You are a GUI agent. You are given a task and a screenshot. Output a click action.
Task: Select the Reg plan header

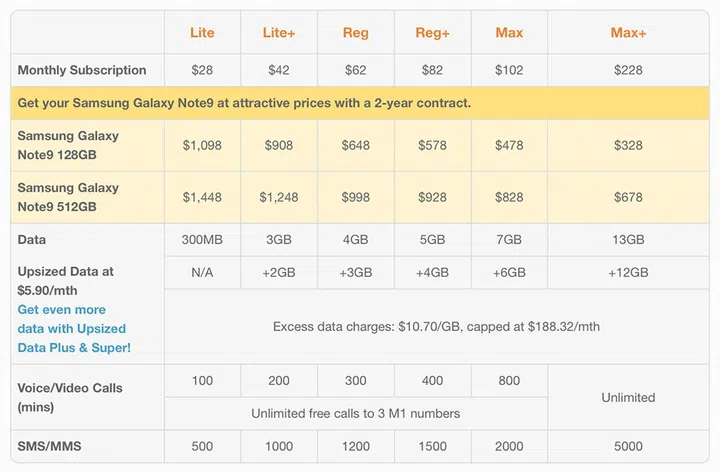[x=355, y=33]
